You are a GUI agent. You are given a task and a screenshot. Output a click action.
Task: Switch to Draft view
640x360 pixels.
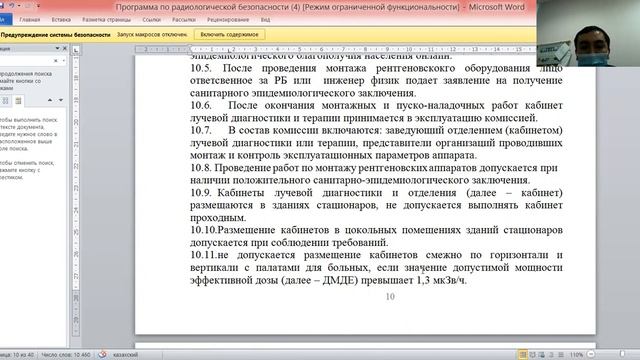pos(561,355)
